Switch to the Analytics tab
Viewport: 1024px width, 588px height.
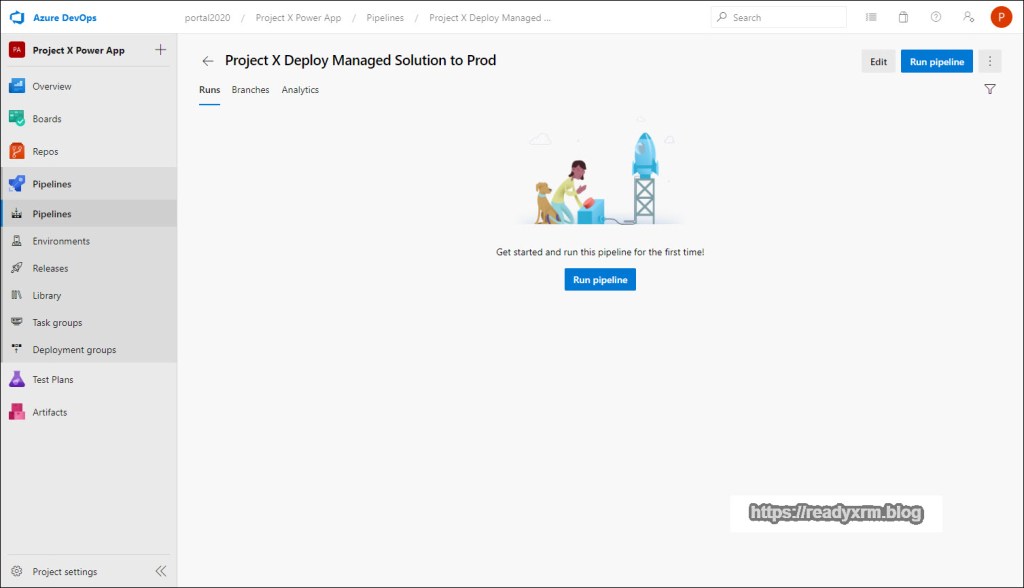tap(300, 90)
